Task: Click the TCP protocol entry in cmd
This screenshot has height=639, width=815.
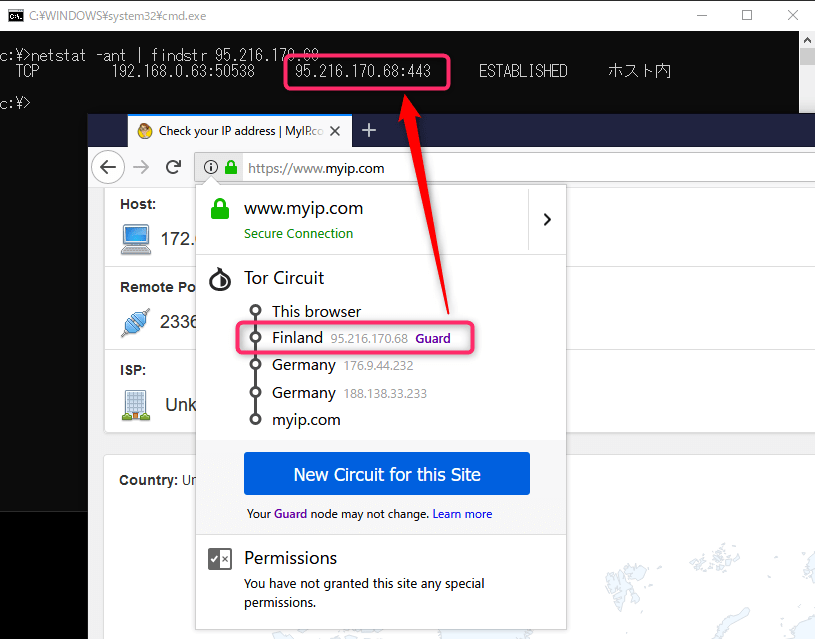Action: click(x=28, y=71)
